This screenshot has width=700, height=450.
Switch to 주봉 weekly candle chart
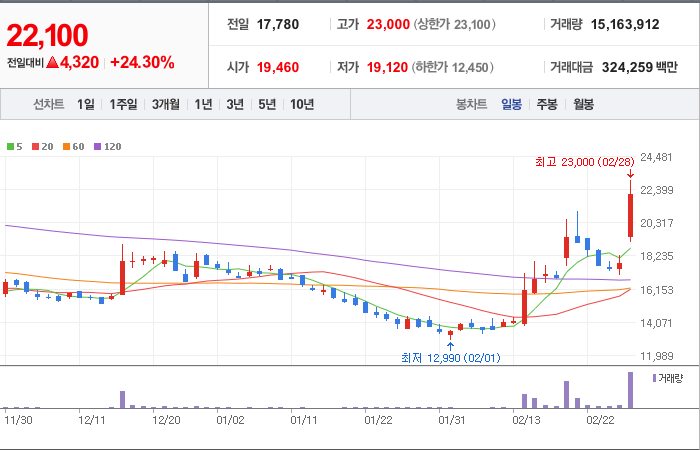pyautogui.click(x=547, y=104)
